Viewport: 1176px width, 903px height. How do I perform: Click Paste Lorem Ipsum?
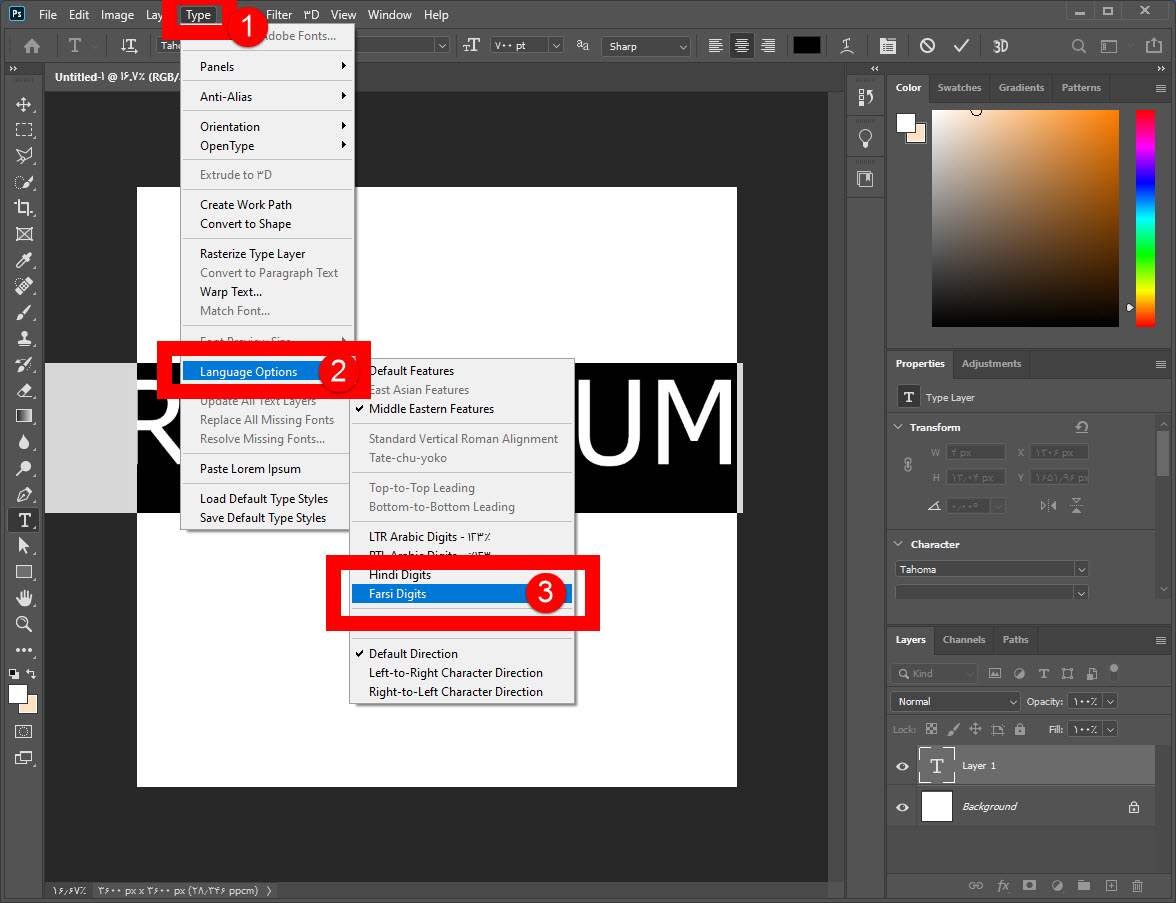tap(250, 469)
